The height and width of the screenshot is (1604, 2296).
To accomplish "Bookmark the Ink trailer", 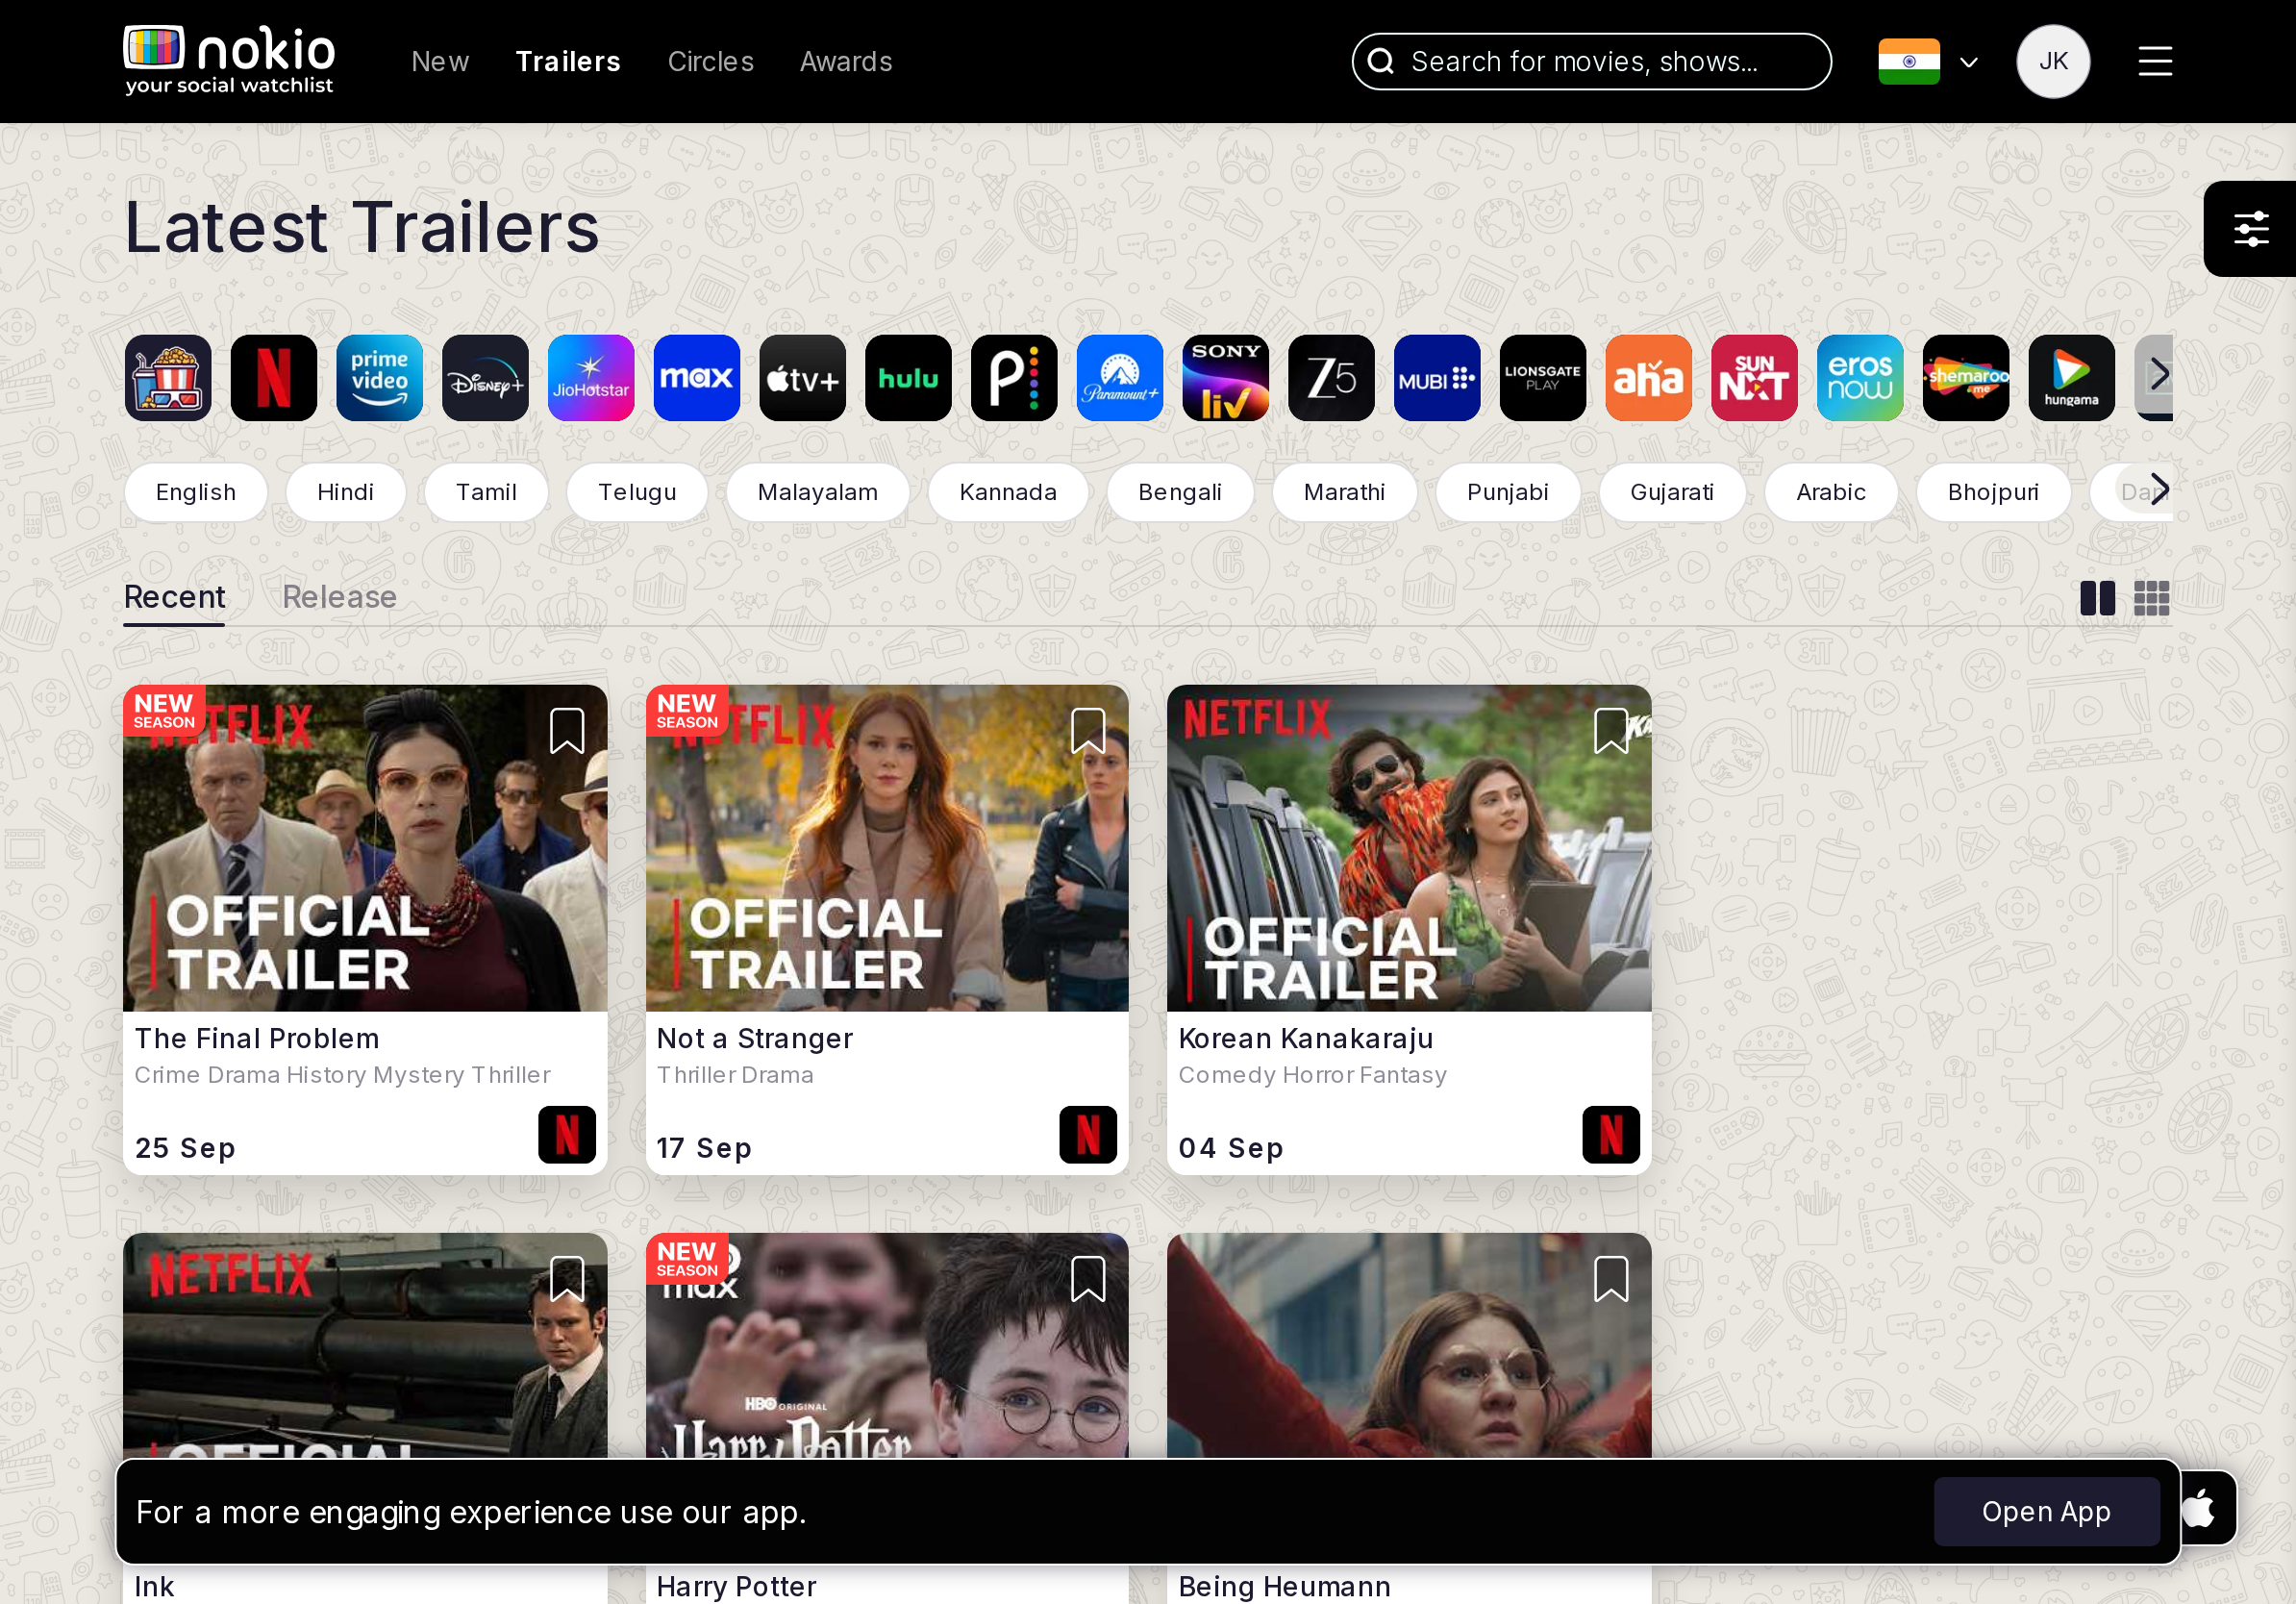I will (567, 1279).
